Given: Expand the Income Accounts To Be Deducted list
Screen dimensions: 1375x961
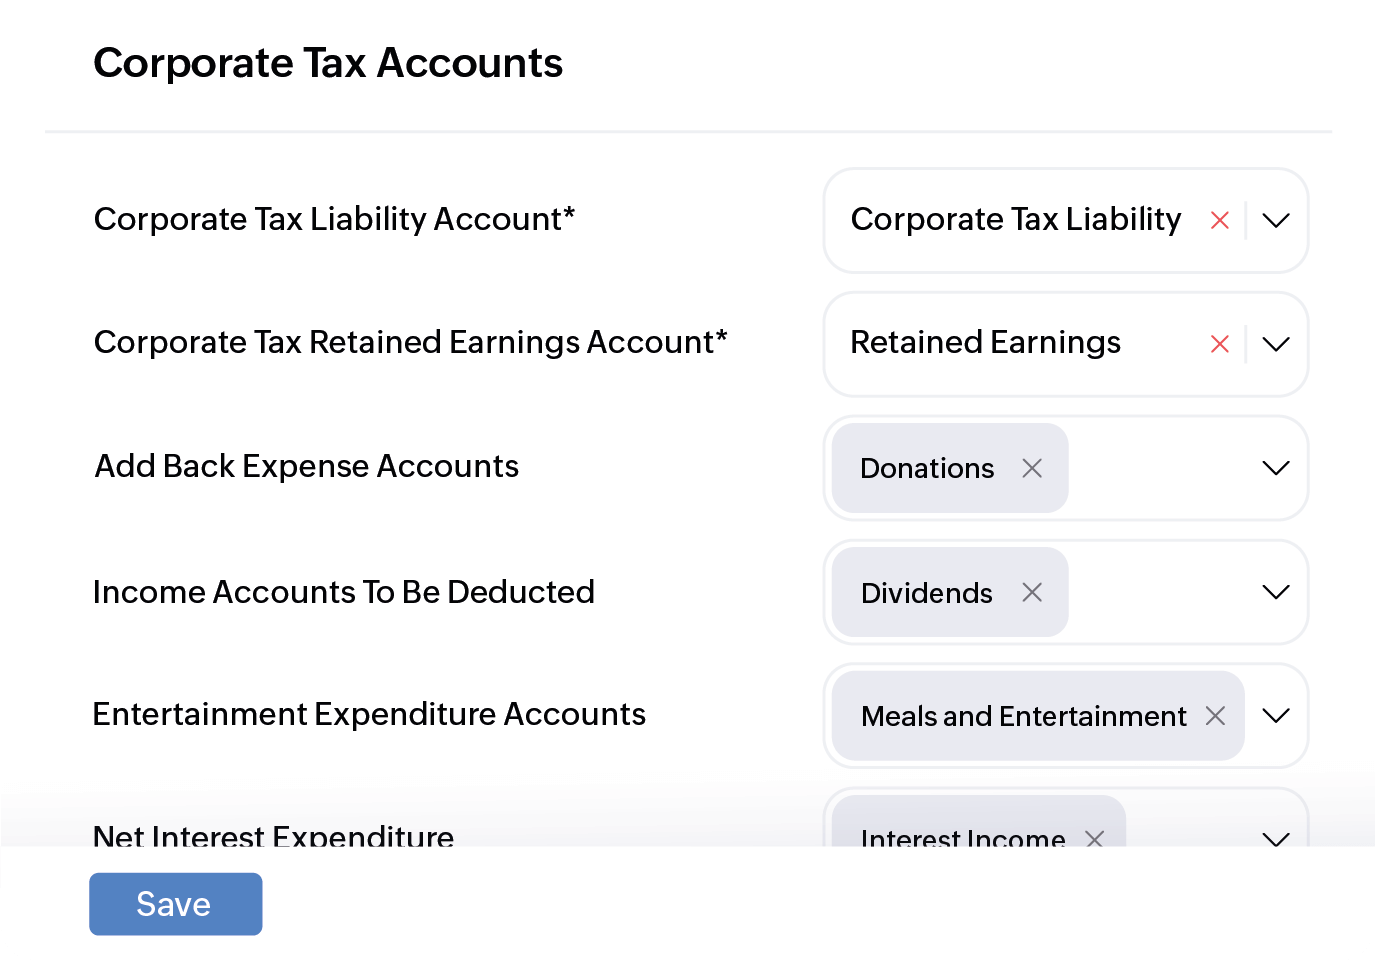Looking at the screenshot, I should [x=1275, y=592].
